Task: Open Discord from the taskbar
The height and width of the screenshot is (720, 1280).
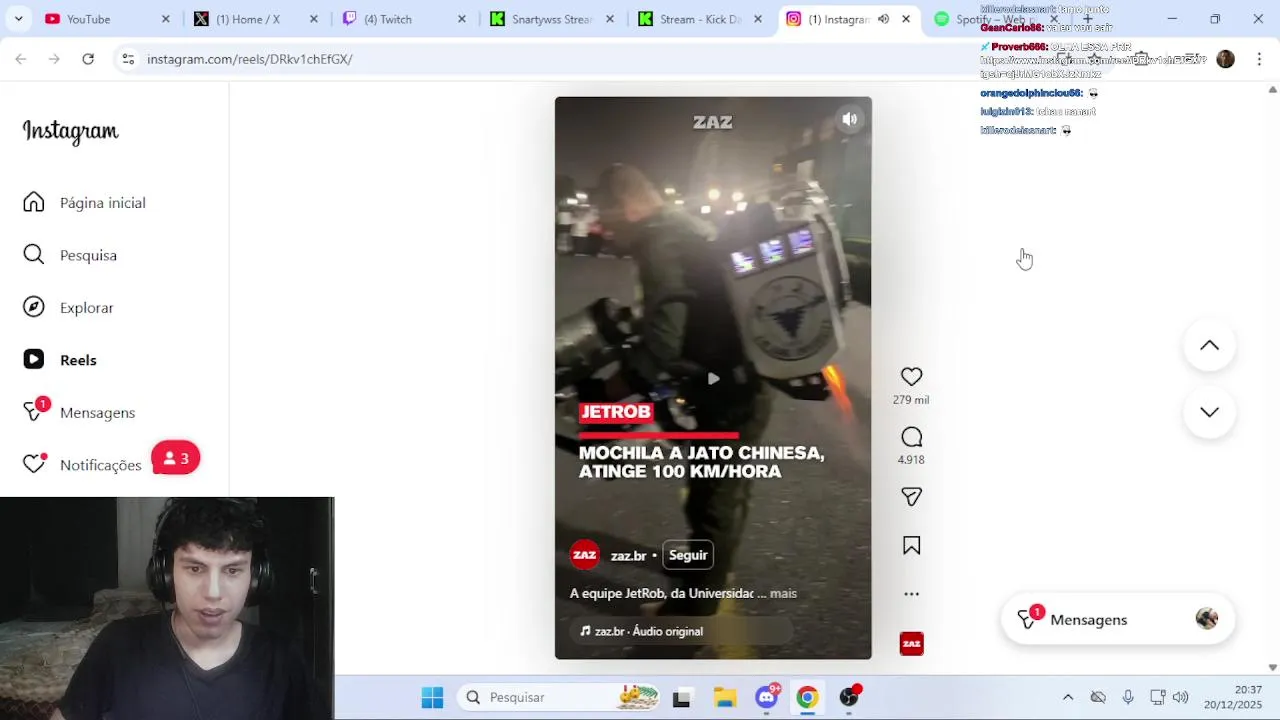Action: 767,697
